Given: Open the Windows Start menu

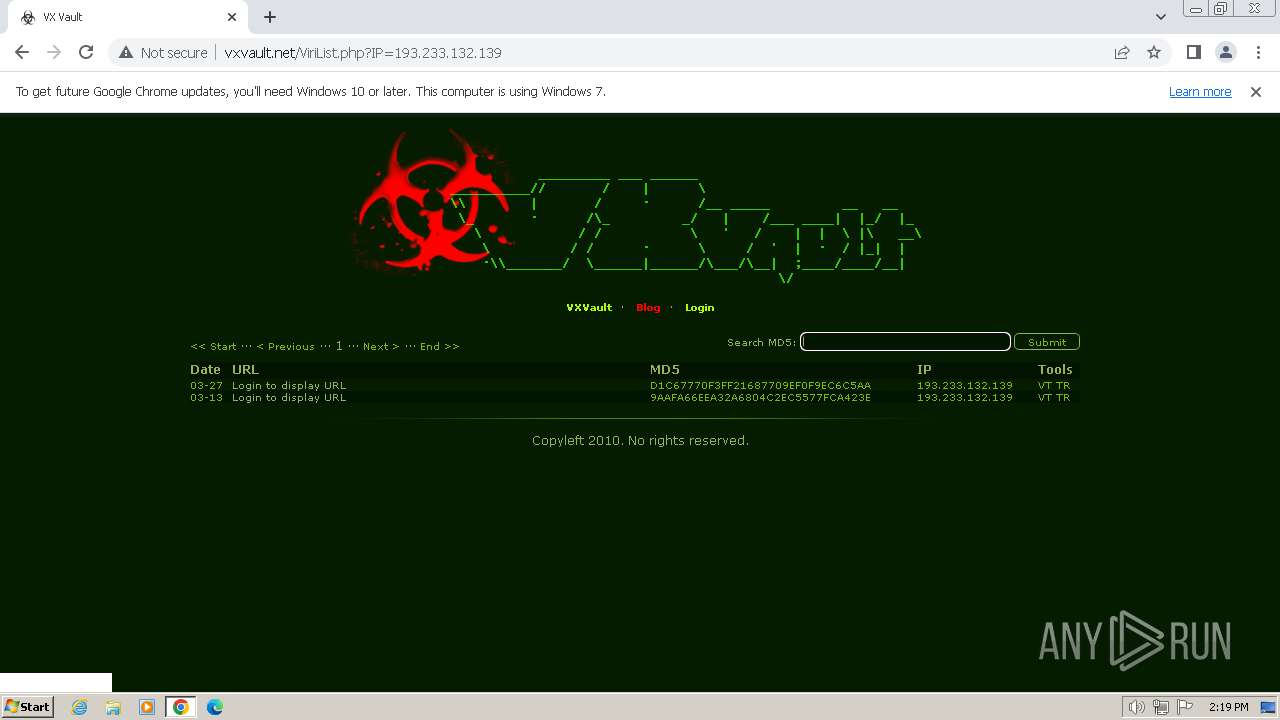Looking at the screenshot, I should click(x=27, y=707).
